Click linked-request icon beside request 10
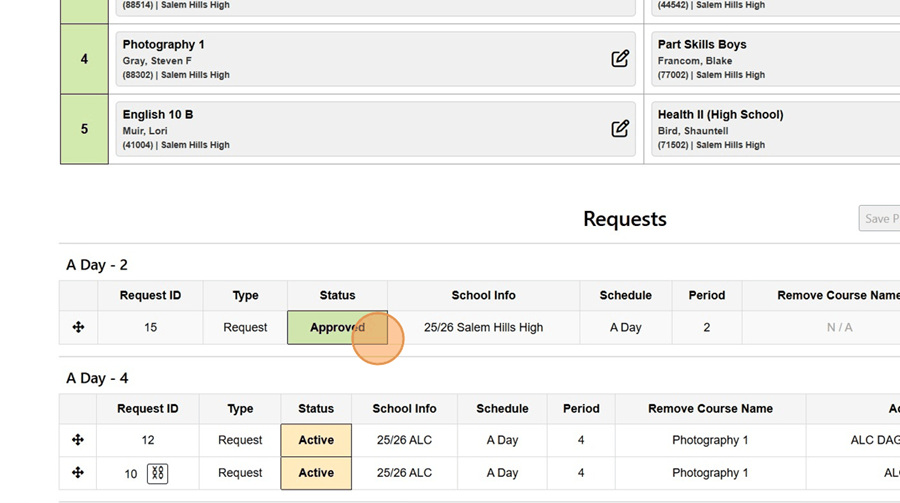Image resolution: width=900 pixels, height=503 pixels. click(x=157, y=473)
